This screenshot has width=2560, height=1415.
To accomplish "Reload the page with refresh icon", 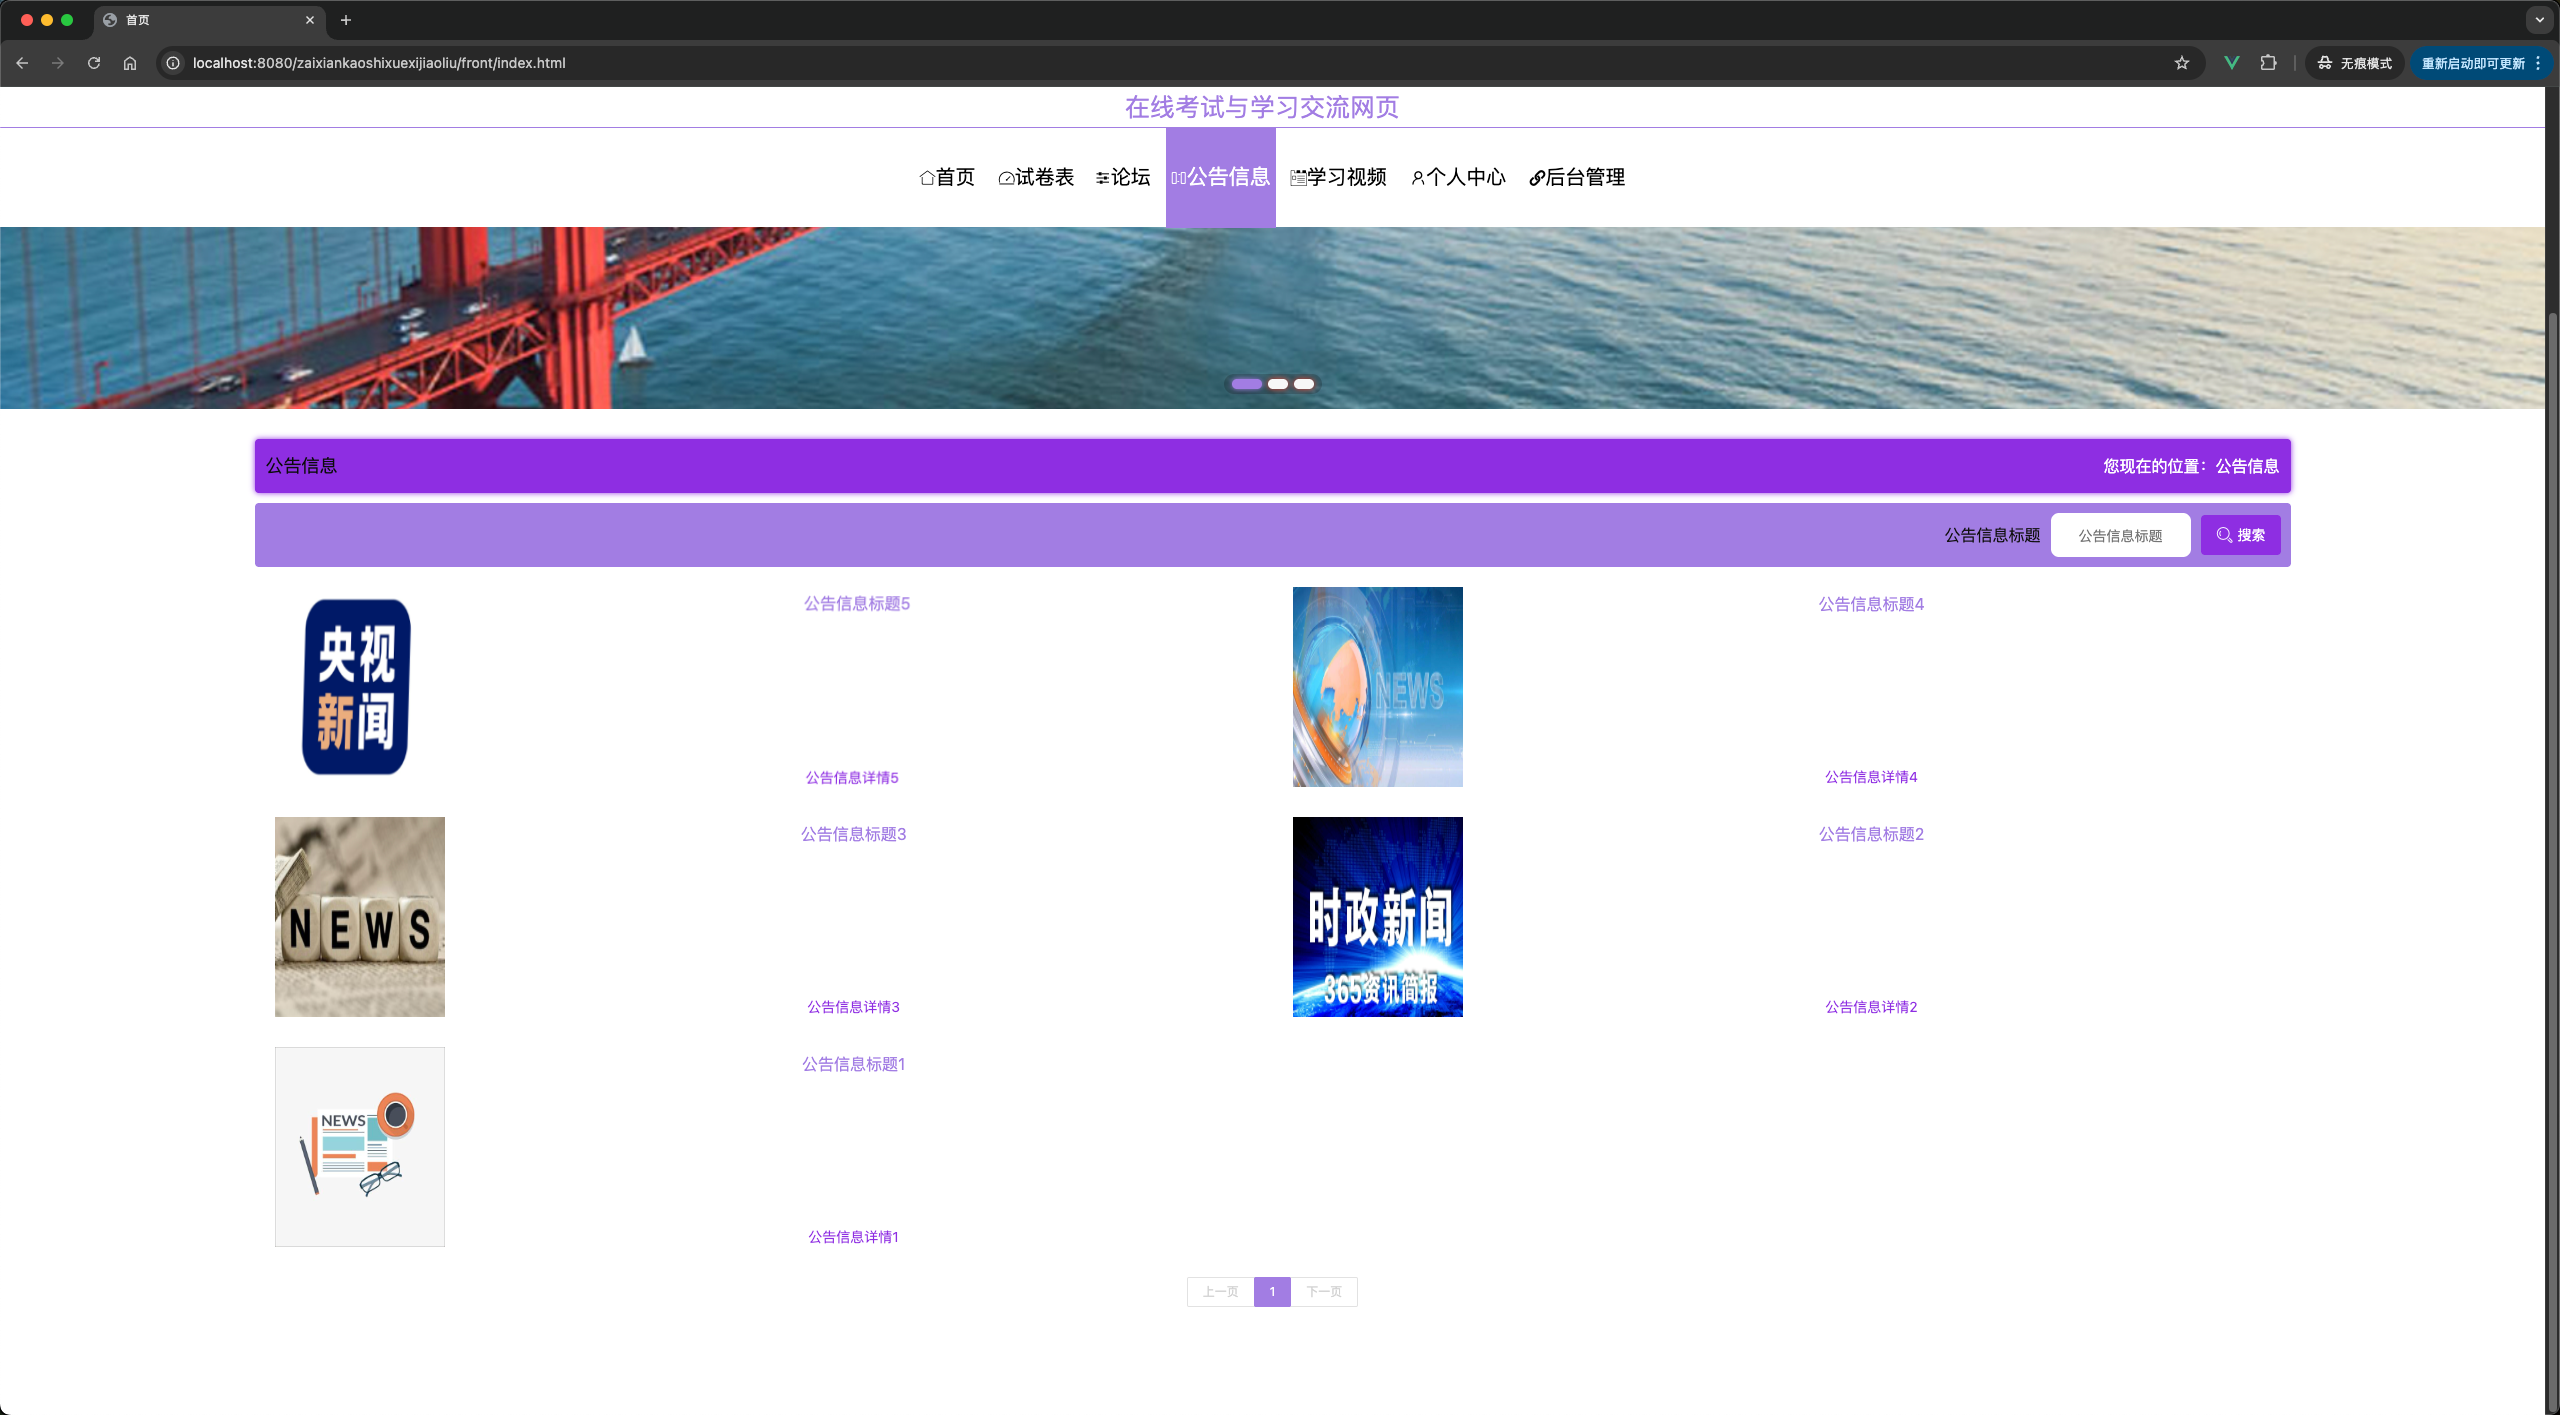I will [94, 63].
